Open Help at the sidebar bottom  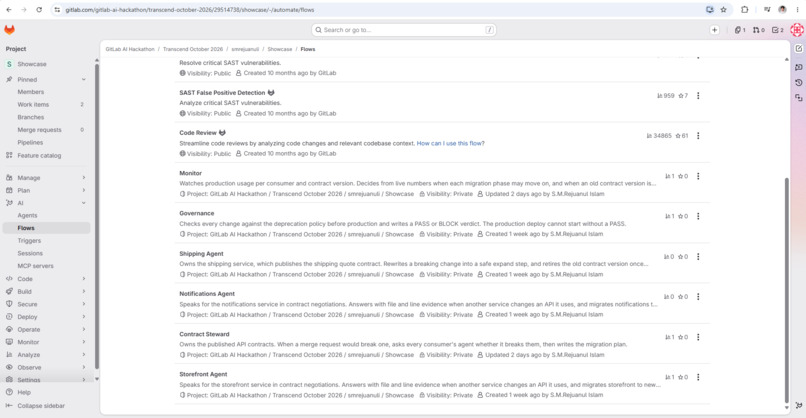(x=24, y=392)
